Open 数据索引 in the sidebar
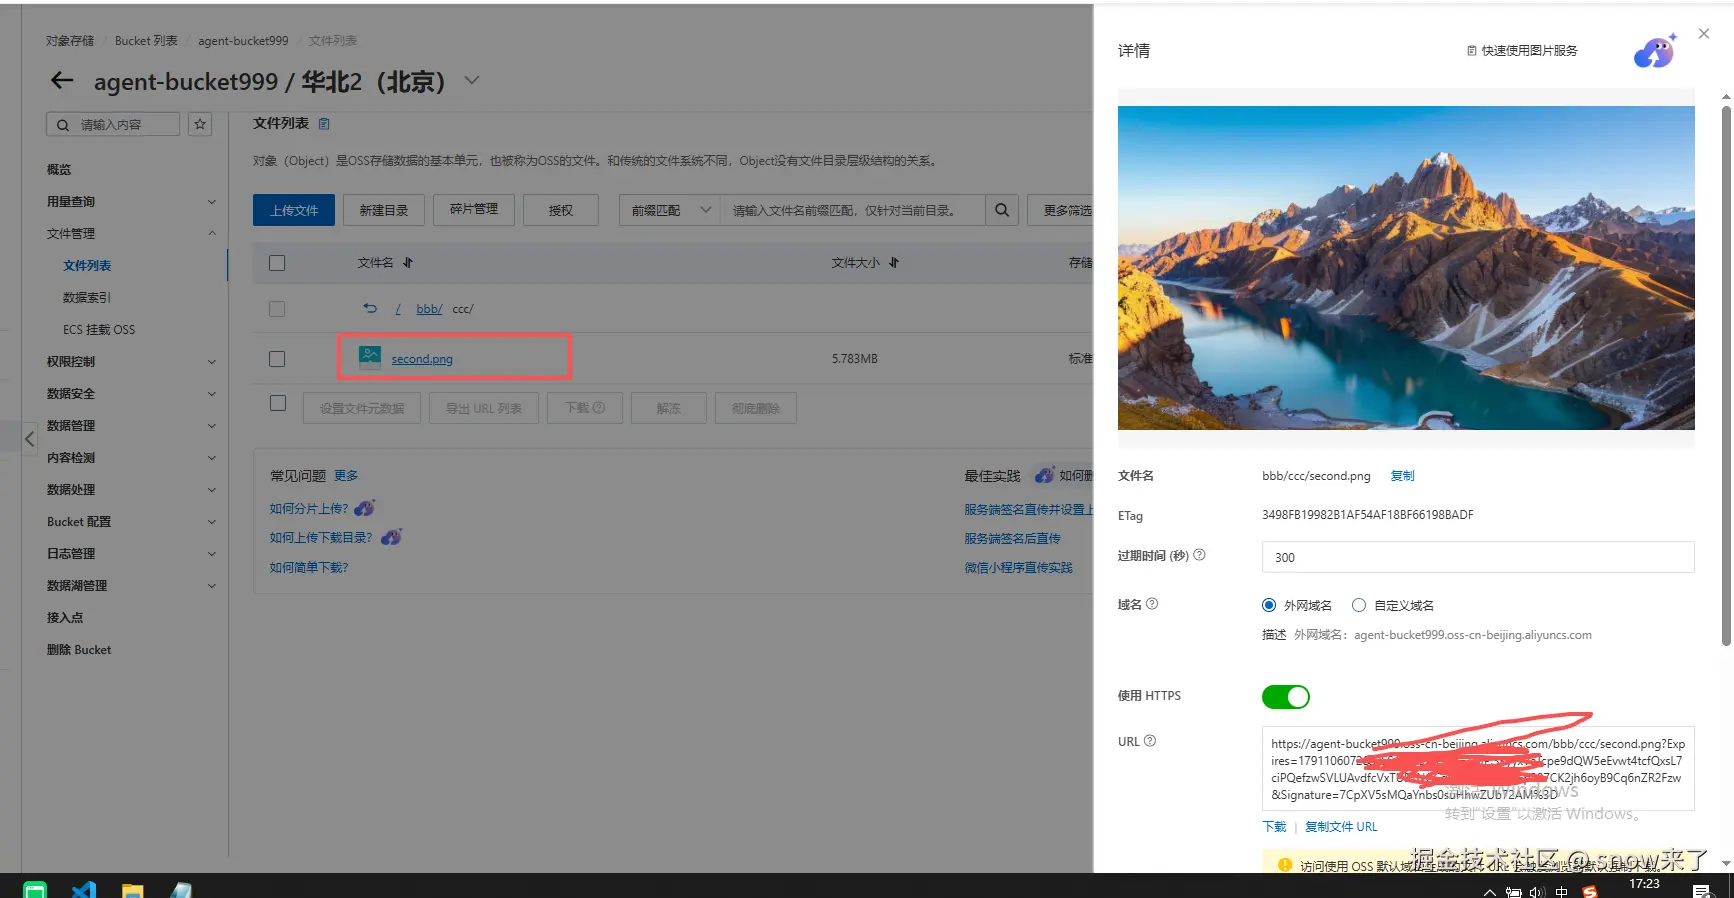This screenshot has width=1734, height=898. coord(87,298)
